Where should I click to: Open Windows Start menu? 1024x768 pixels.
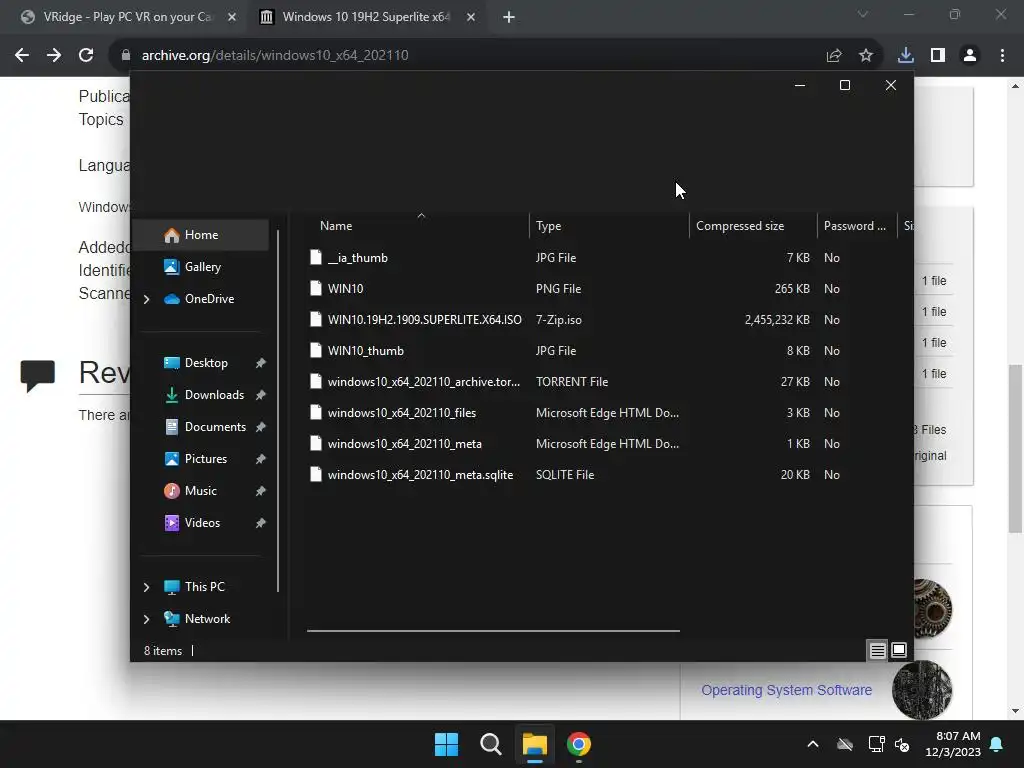coord(447,744)
